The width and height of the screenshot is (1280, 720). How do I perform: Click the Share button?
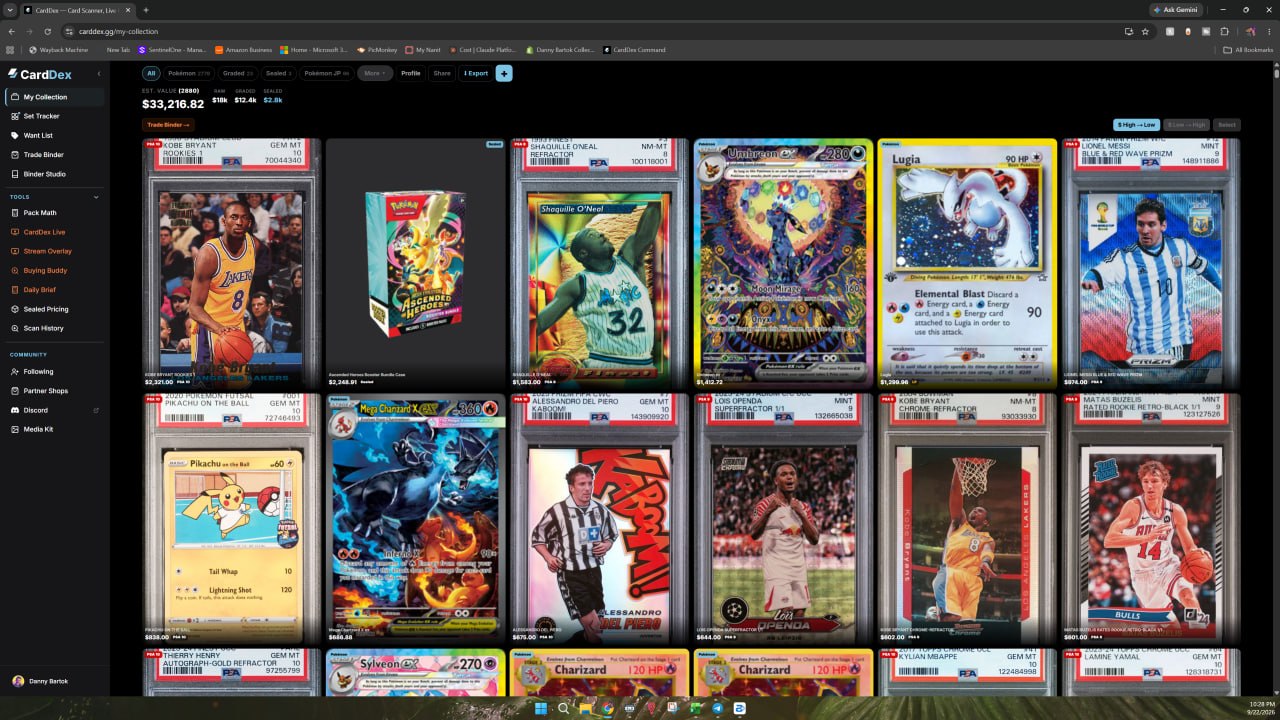click(442, 73)
